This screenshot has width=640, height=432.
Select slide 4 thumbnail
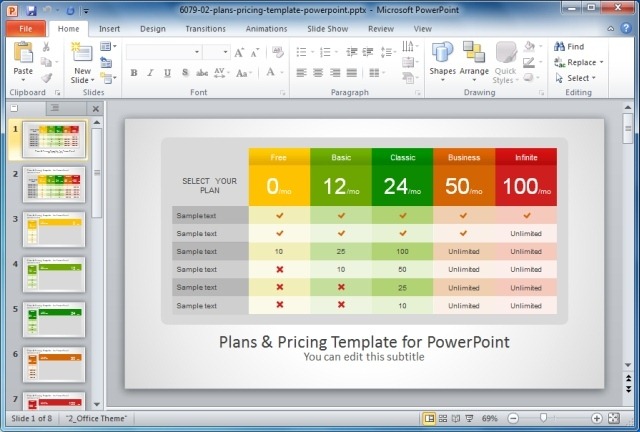54,274
